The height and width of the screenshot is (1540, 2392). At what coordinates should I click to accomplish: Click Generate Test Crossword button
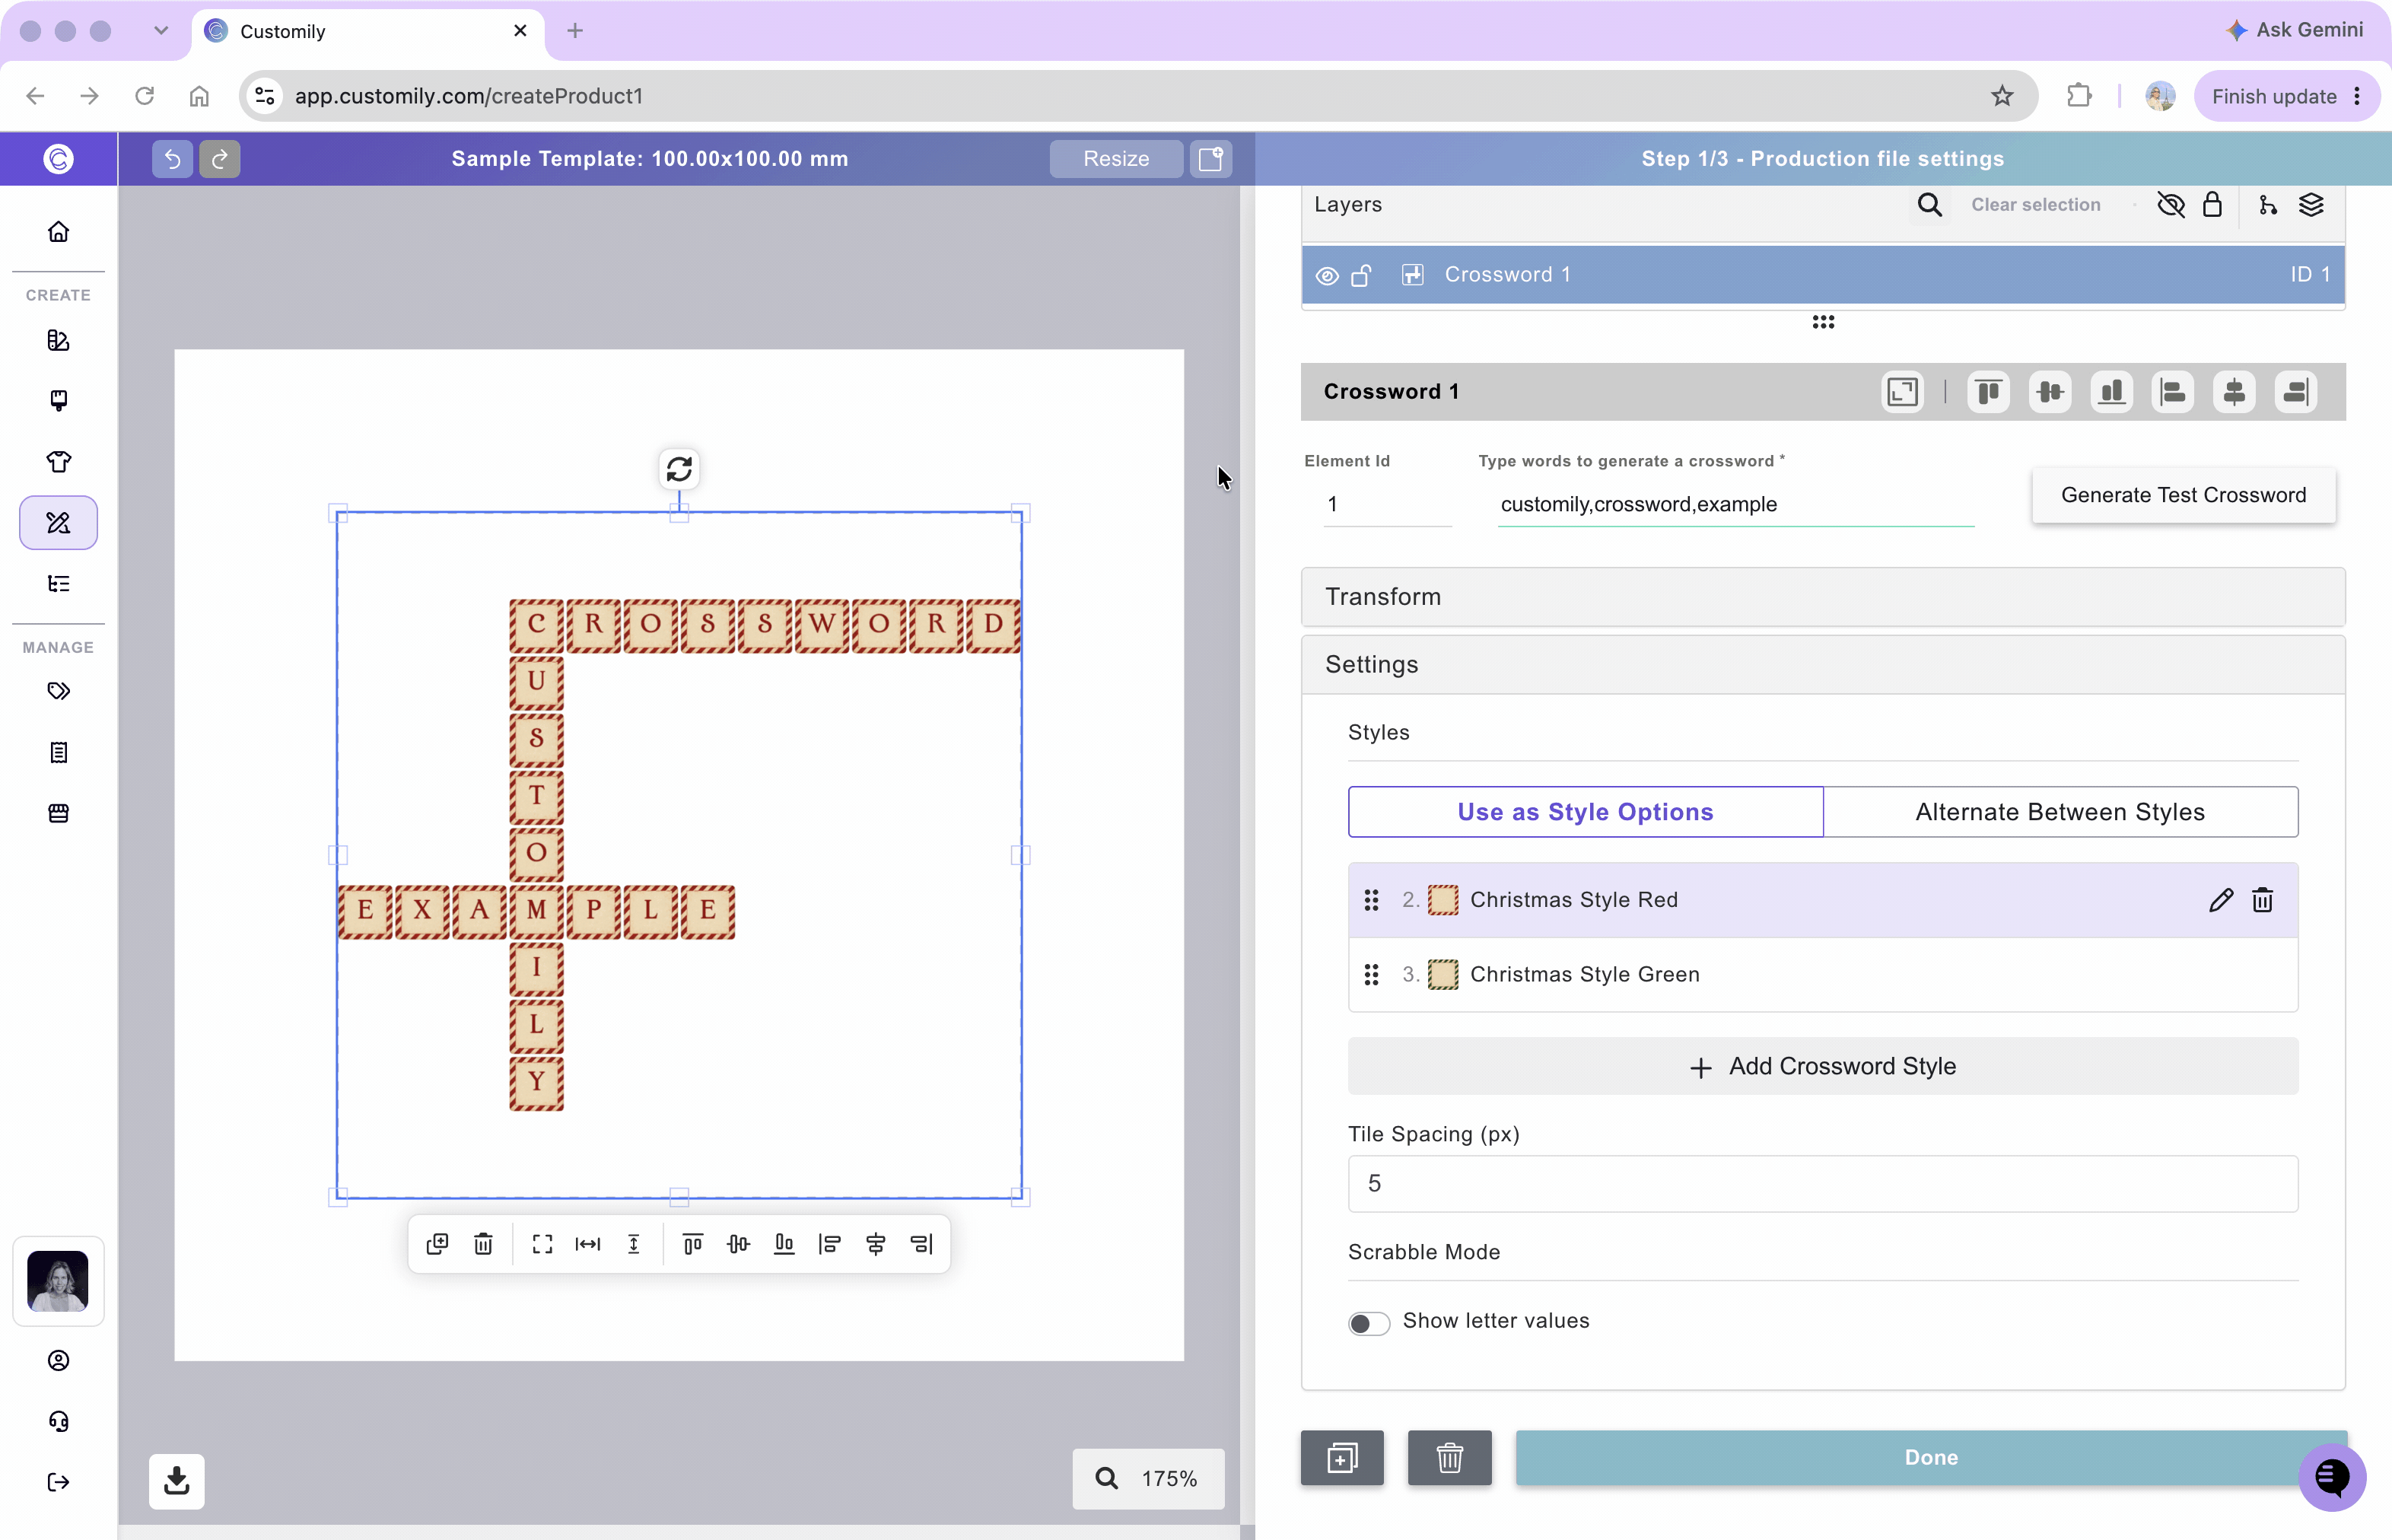coord(2183,495)
